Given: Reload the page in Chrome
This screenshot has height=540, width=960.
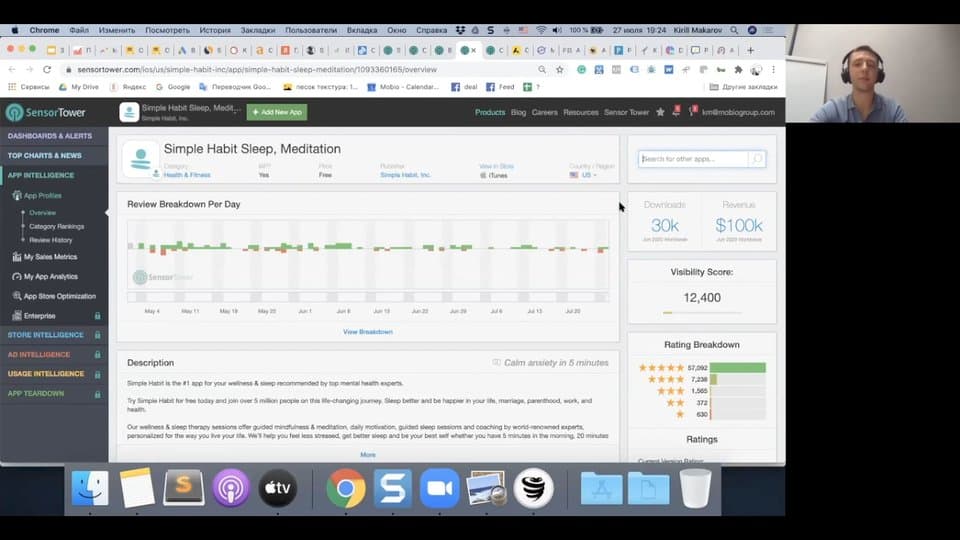Looking at the screenshot, I should (47, 70).
